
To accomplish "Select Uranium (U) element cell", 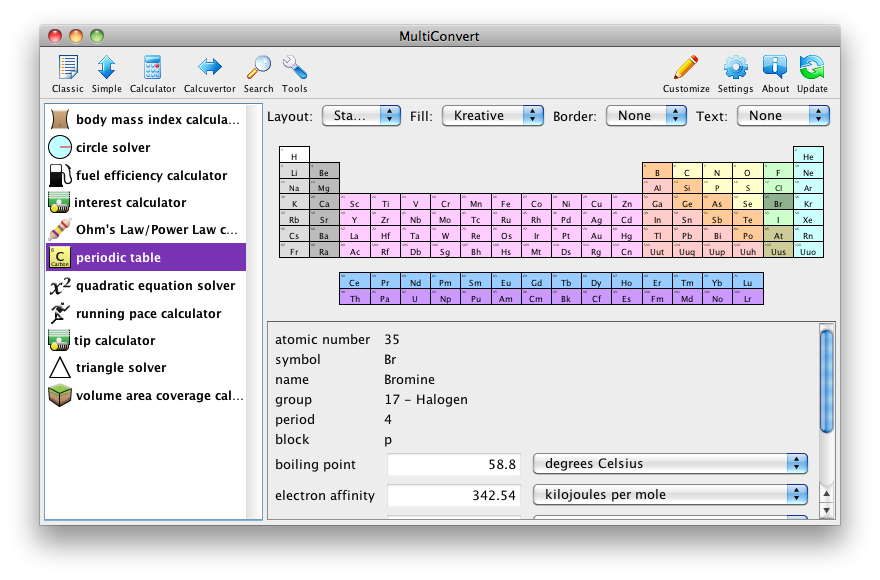I will click(415, 298).
